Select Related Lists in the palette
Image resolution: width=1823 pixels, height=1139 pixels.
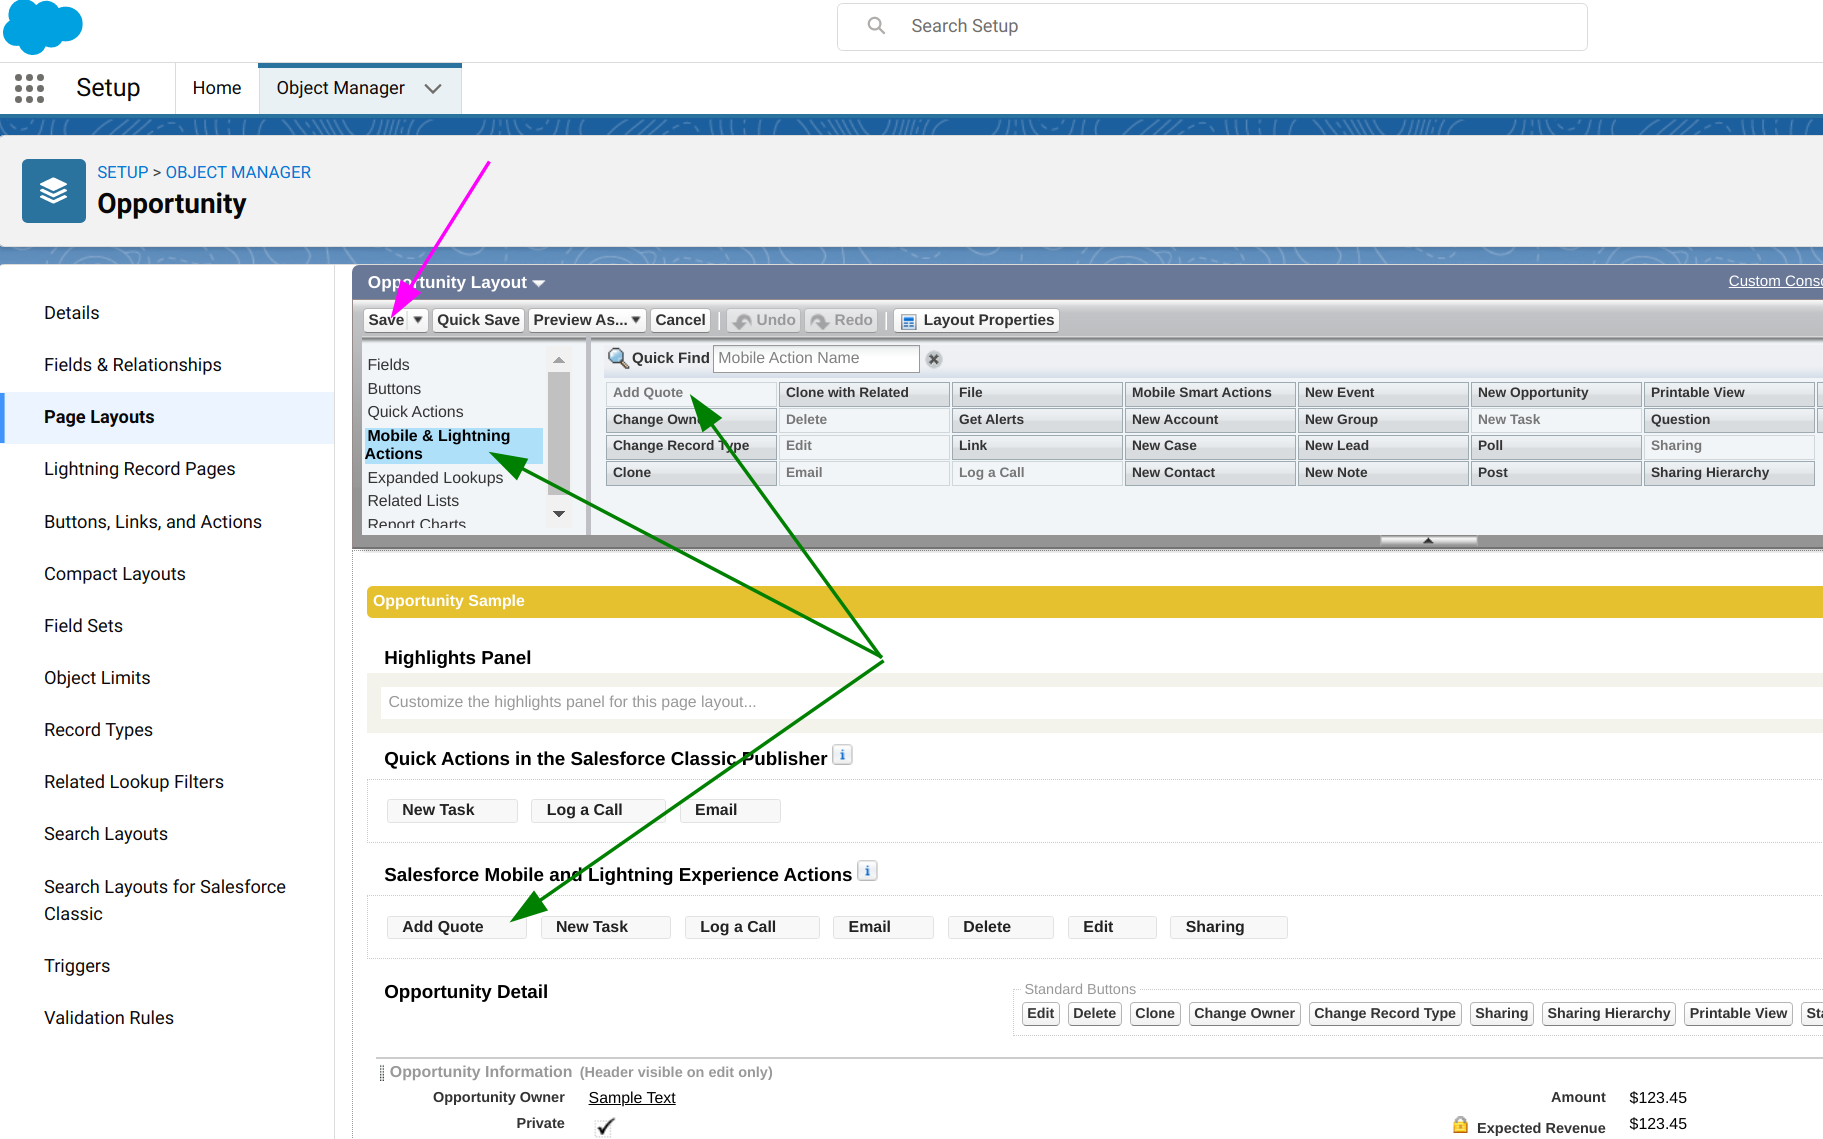pyautogui.click(x=413, y=501)
